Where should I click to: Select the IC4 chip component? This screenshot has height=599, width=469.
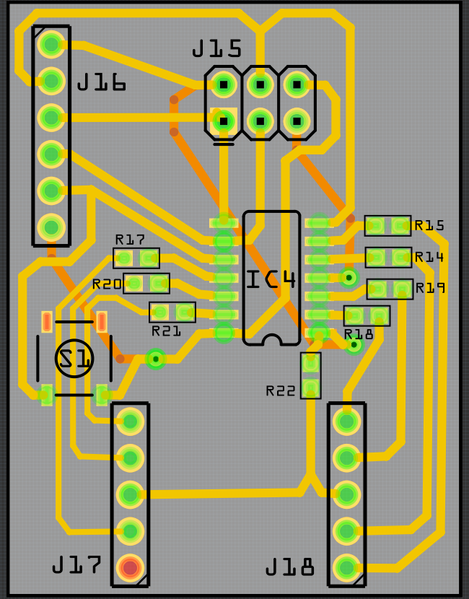(x=272, y=278)
